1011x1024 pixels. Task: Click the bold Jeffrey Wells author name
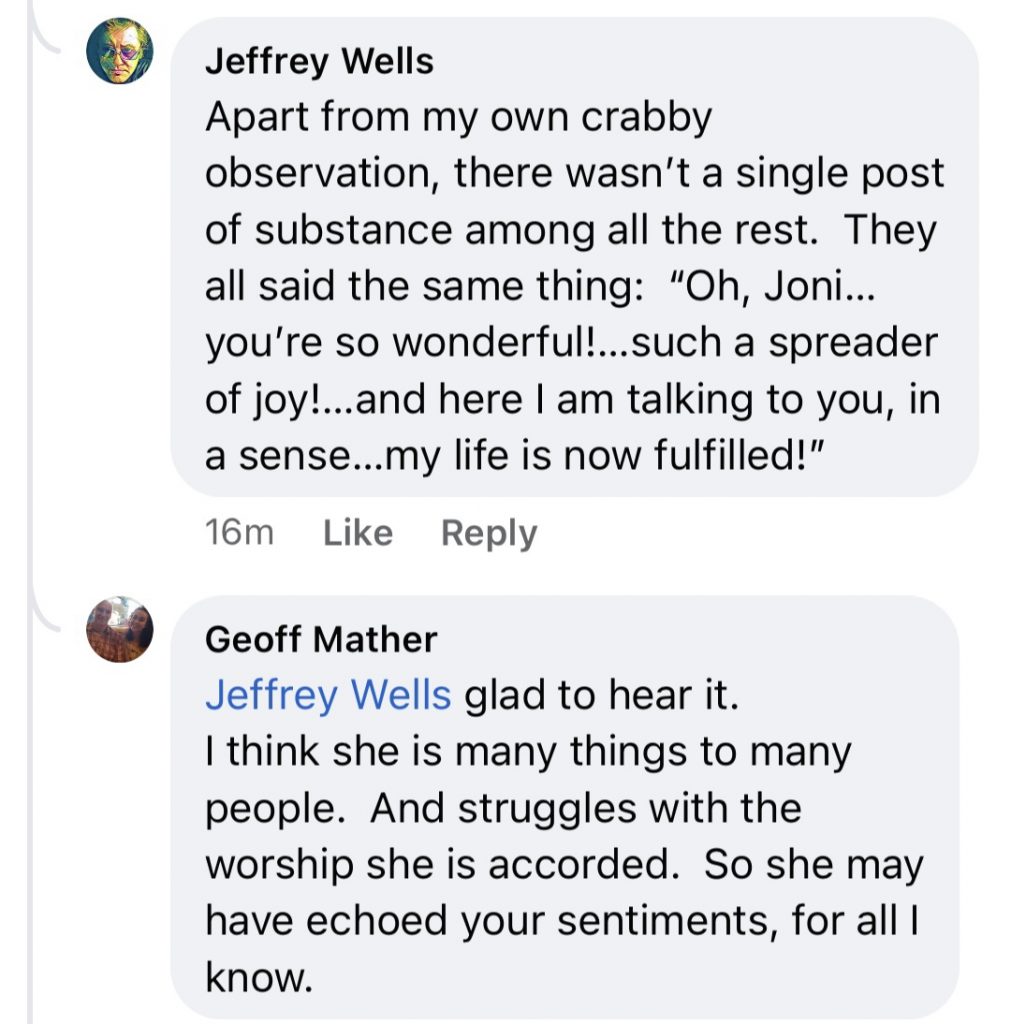pos(319,62)
